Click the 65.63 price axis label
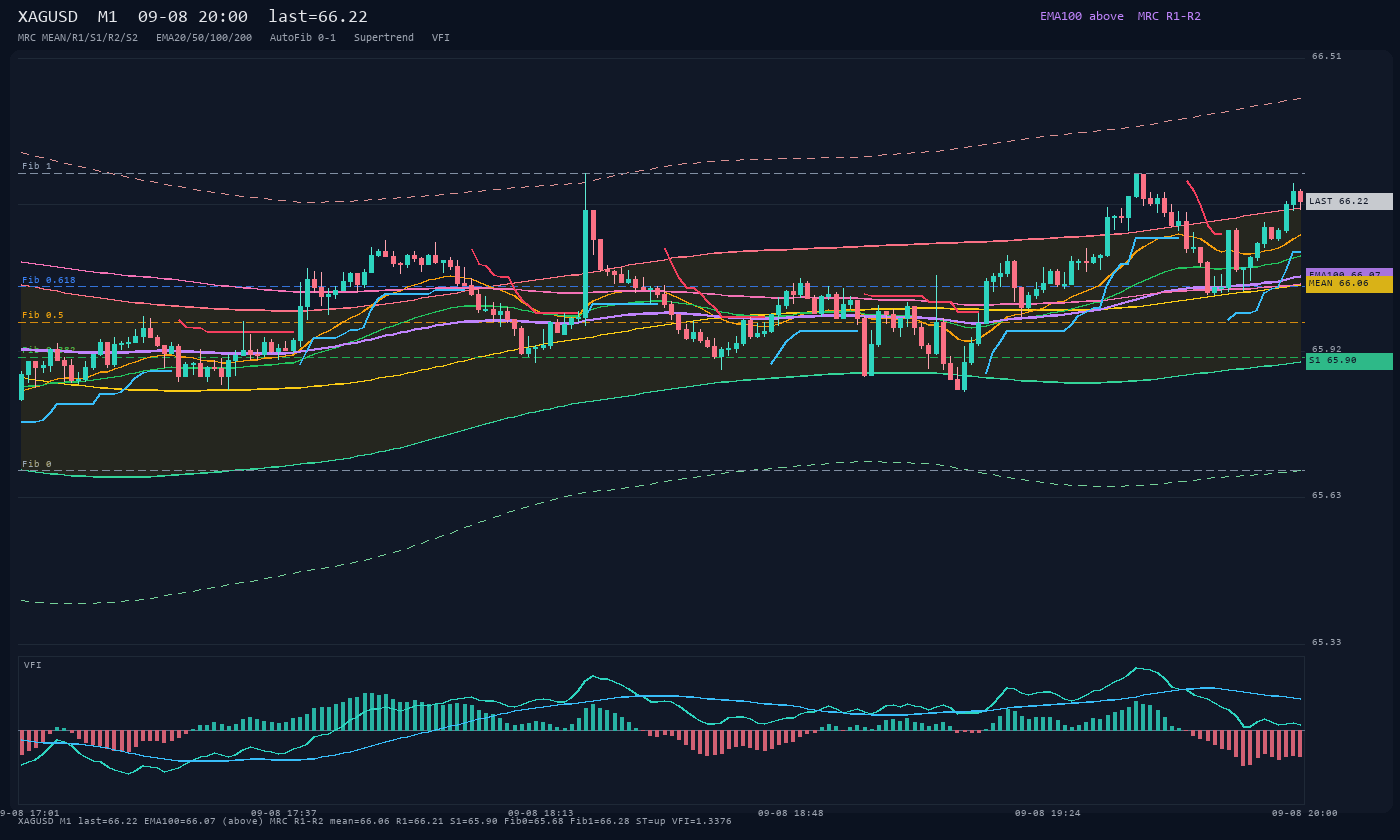1400x840 pixels. pyautogui.click(x=1327, y=495)
